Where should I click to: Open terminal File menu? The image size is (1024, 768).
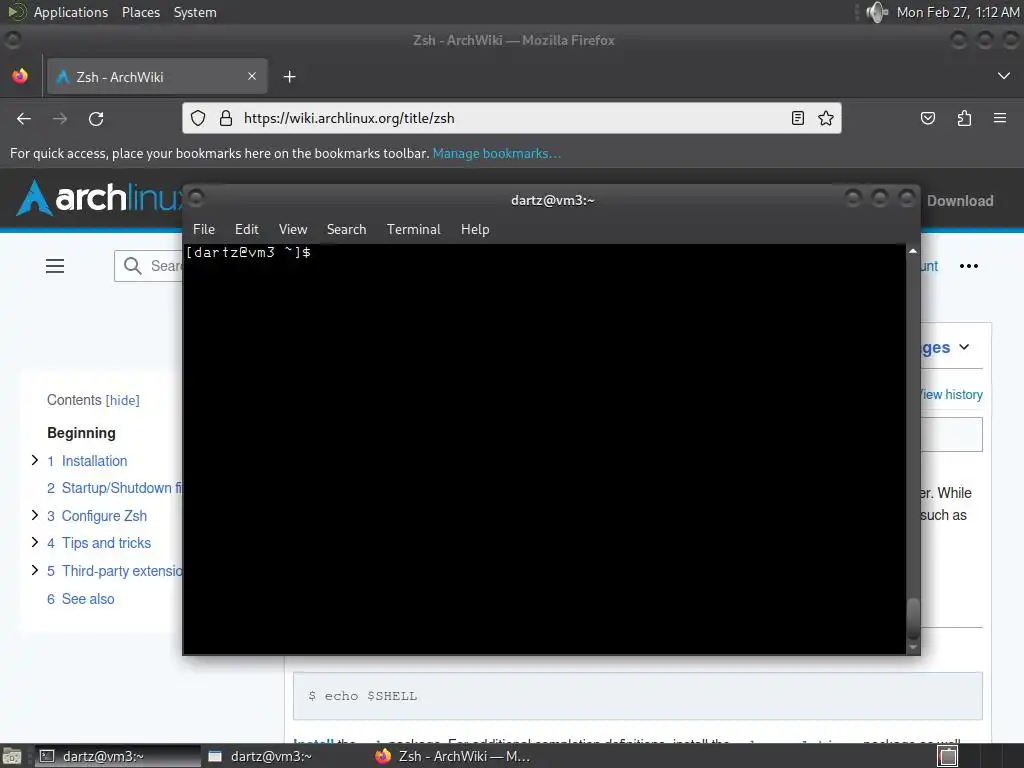(204, 229)
